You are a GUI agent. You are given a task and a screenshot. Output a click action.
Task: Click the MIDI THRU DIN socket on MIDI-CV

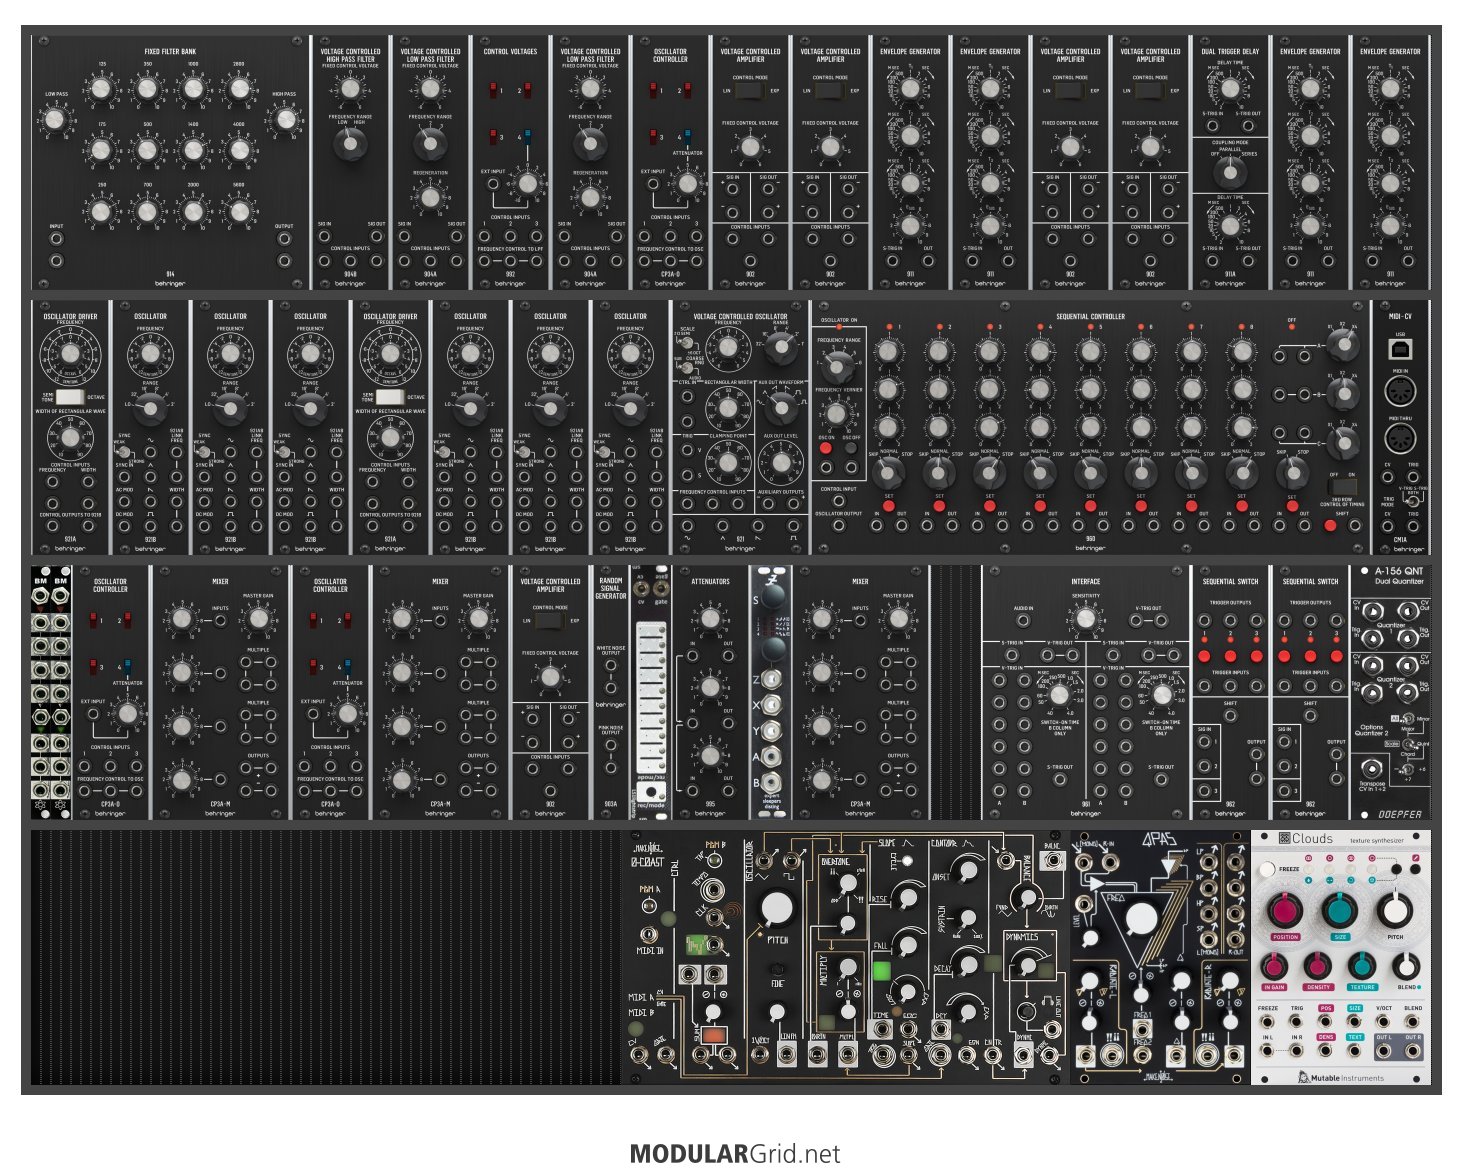pyautogui.click(x=1400, y=438)
